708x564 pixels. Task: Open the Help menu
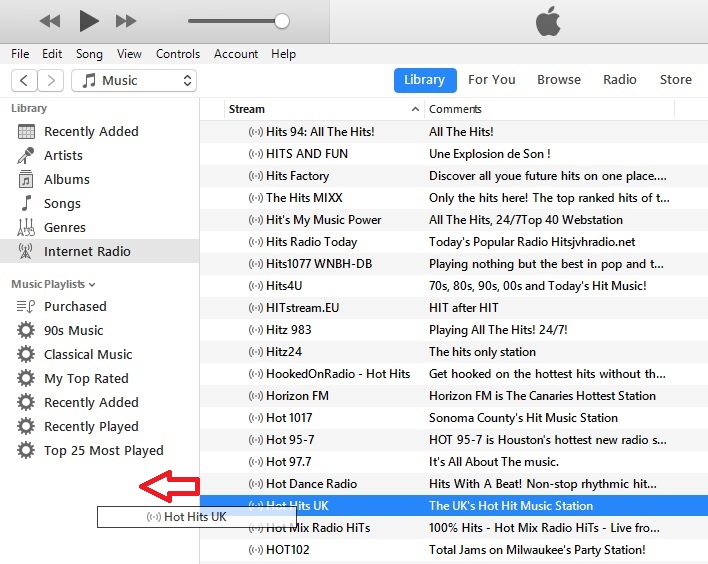[x=284, y=54]
